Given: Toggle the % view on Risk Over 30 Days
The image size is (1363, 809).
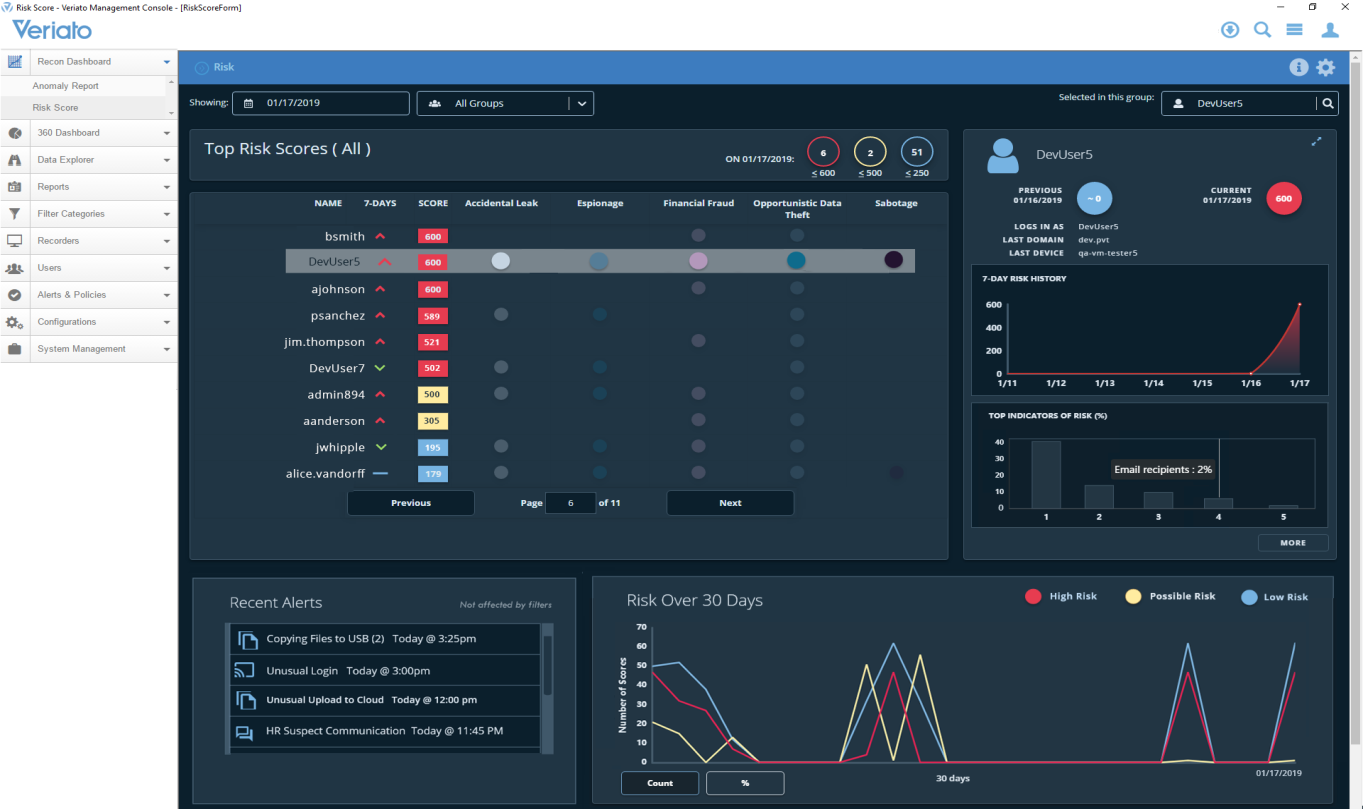Looking at the screenshot, I should [x=744, y=783].
